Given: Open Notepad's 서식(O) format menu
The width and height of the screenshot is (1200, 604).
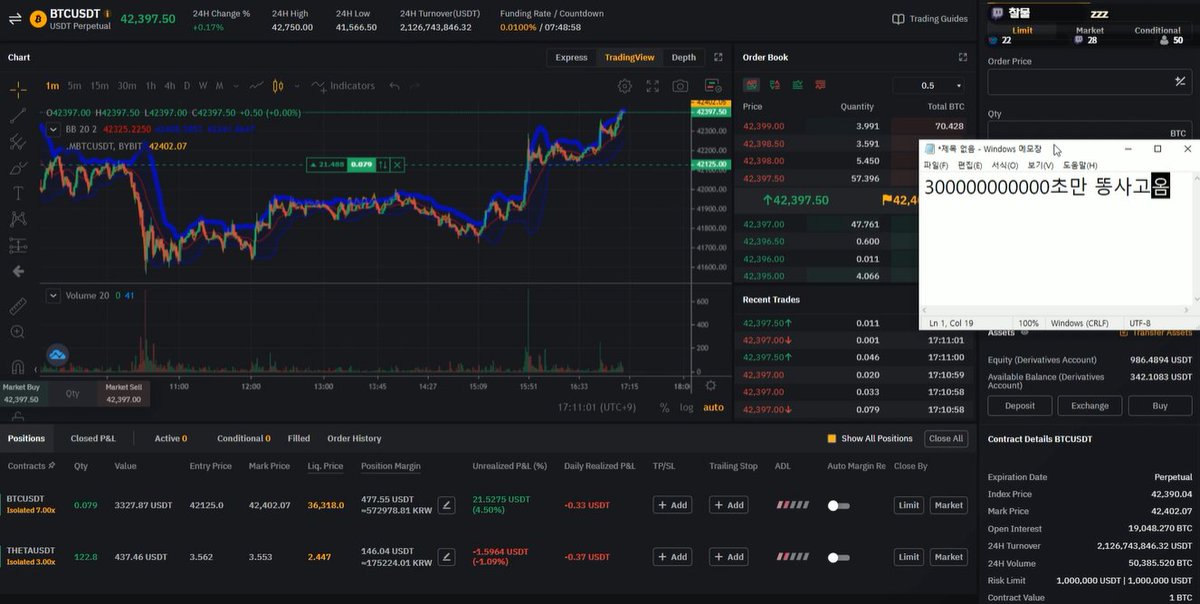Looking at the screenshot, I should (1005, 165).
